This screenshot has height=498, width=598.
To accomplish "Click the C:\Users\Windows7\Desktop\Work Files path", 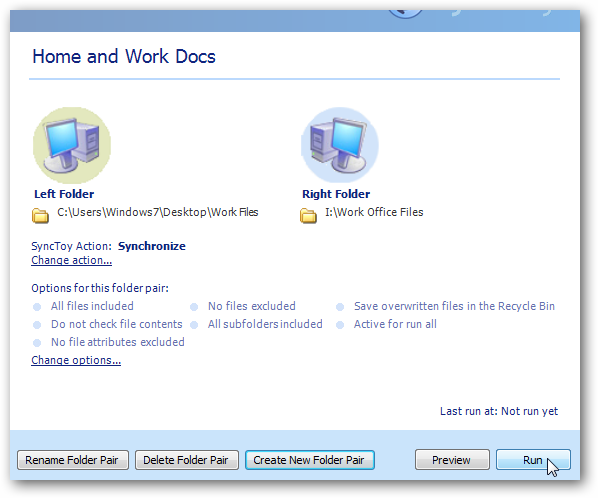I will 158,212.
